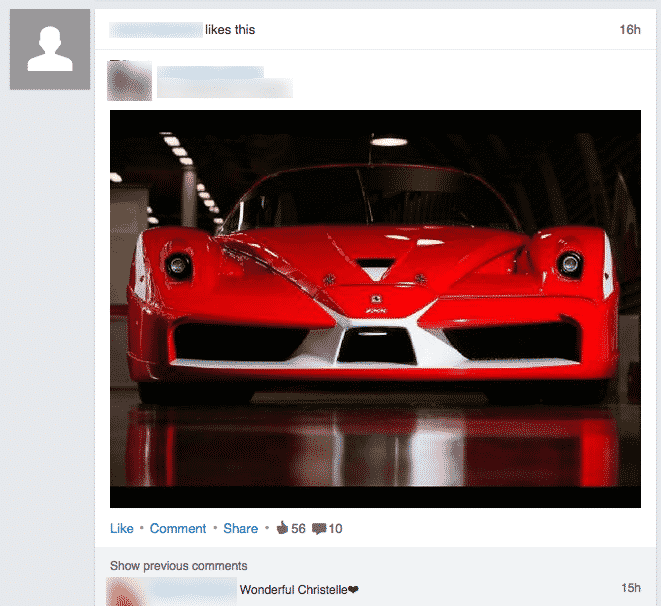This screenshot has width=661, height=606.
Task: Click the "Wonderful Christelle" comment text
Action: point(298,590)
